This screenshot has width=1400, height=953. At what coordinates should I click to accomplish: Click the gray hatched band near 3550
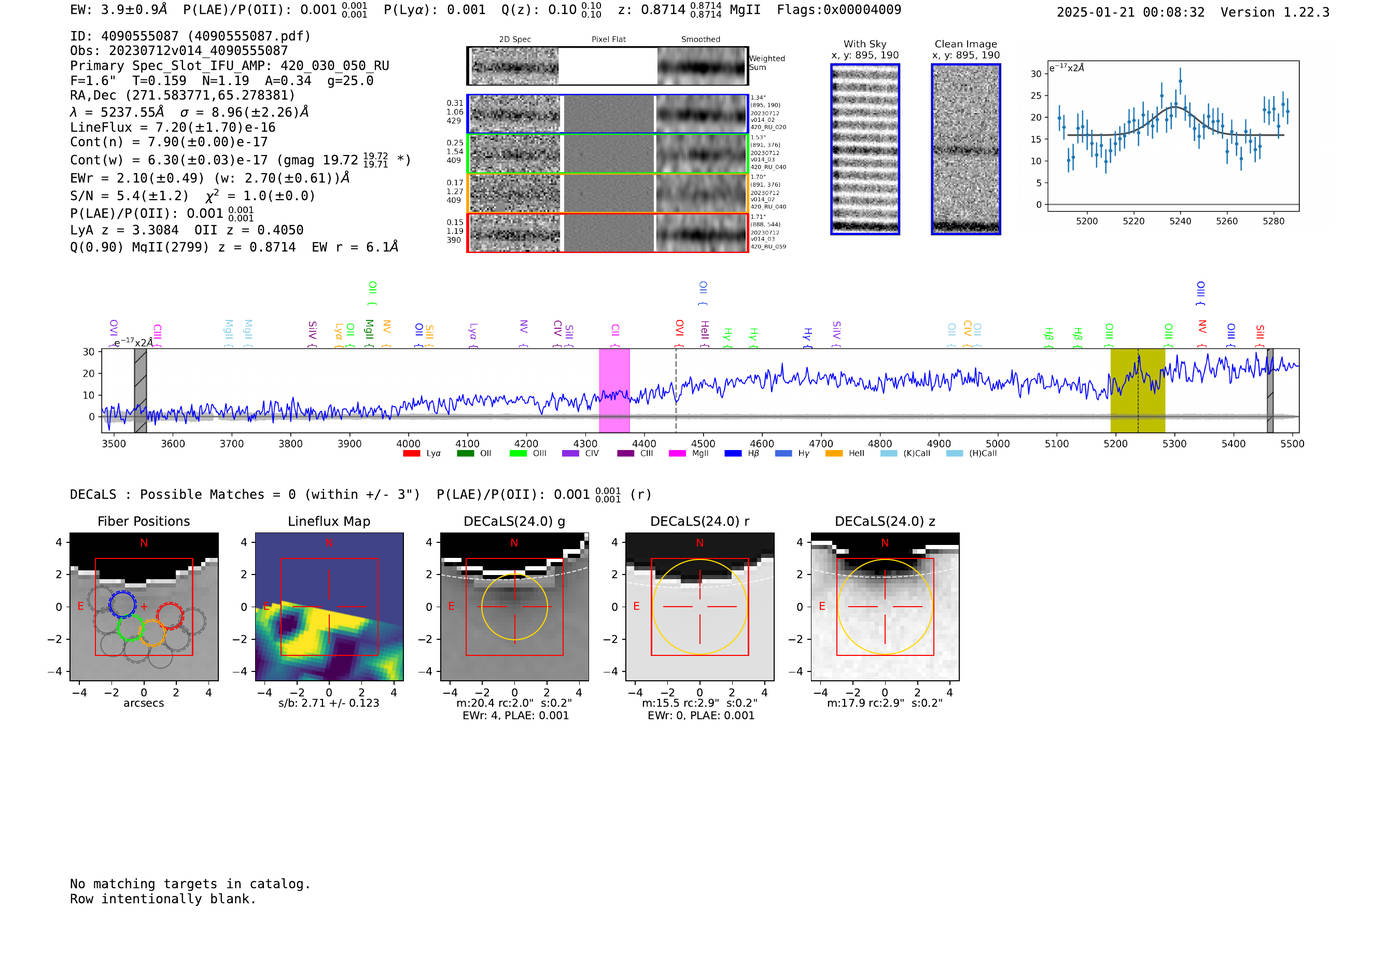[x=140, y=391]
